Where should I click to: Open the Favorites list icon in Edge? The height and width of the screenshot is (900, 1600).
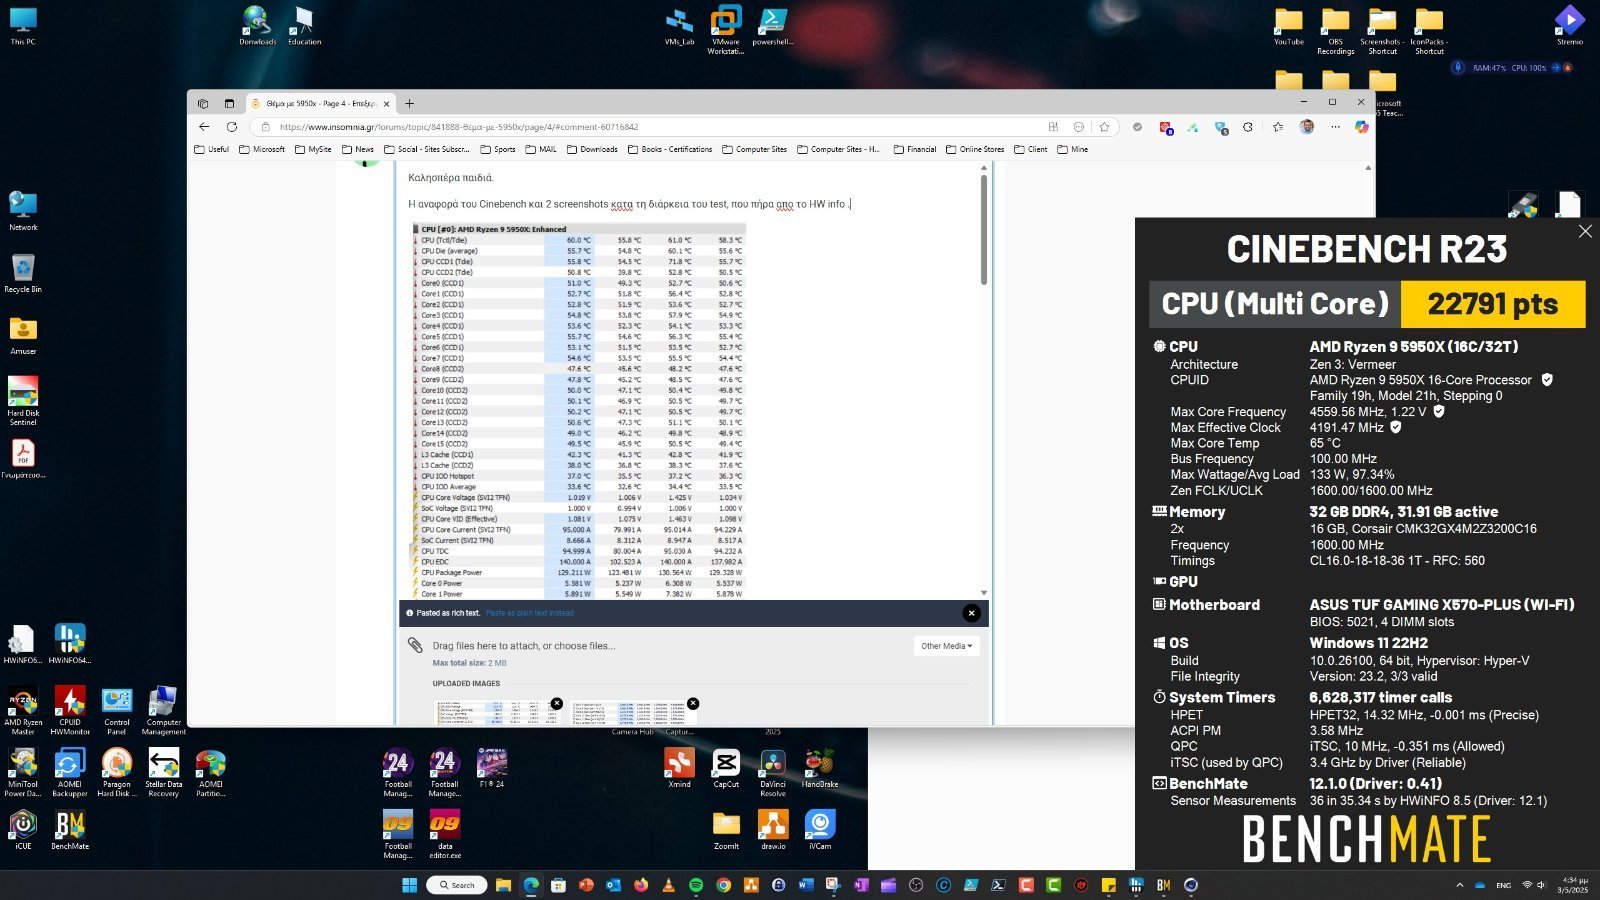point(1278,127)
